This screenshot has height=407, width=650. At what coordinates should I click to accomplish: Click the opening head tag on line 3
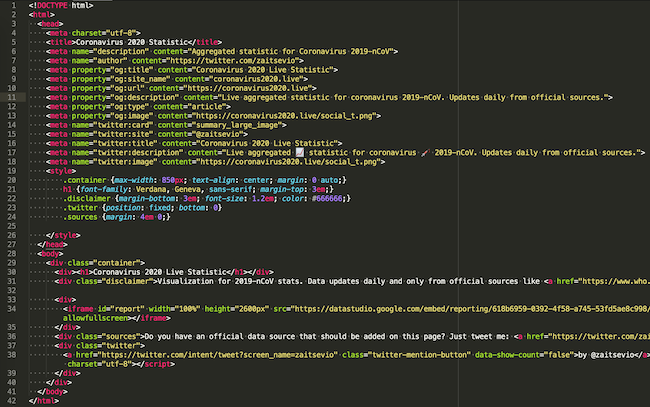click(50, 24)
